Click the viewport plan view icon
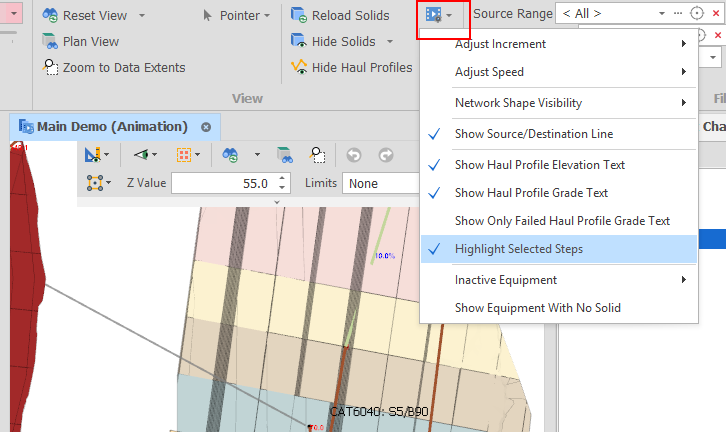 (284, 155)
